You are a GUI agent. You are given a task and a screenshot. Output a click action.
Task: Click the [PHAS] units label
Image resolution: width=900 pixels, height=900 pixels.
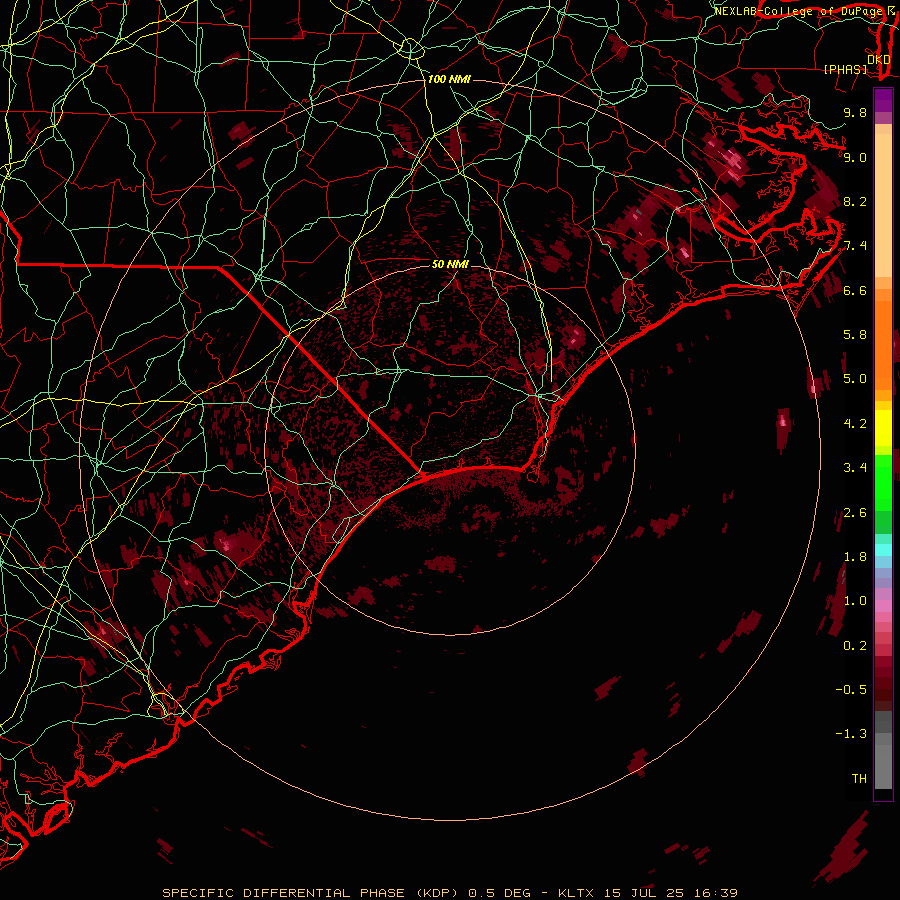point(845,69)
